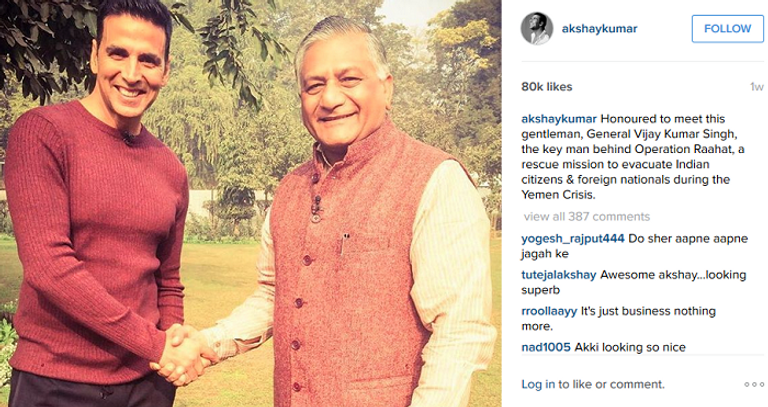Image resolution: width=768 pixels, height=407 pixels.
Task: Follow the akshaykumar account
Action: pyautogui.click(x=727, y=29)
